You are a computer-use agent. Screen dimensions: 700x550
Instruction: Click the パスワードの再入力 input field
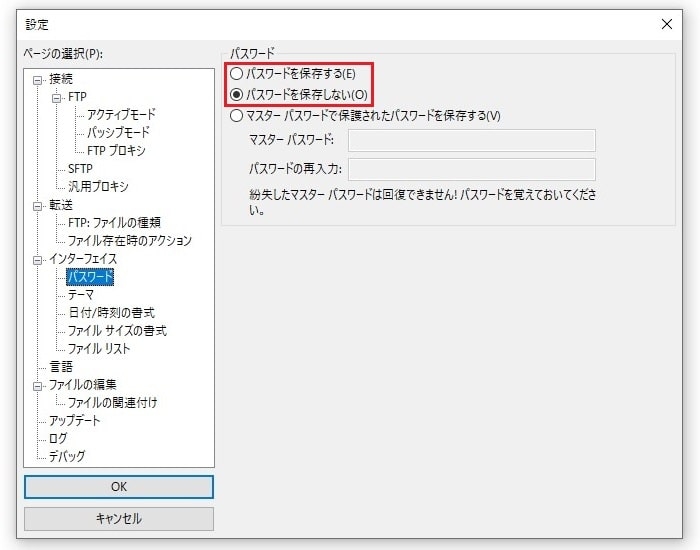(x=471, y=169)
